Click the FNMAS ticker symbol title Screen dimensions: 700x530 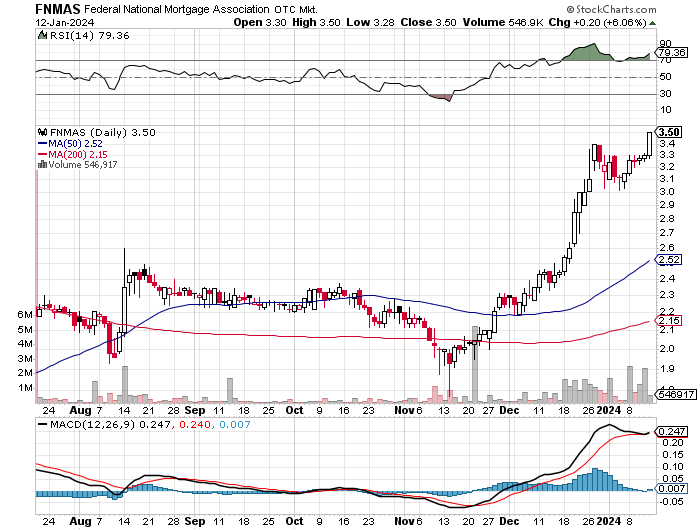(58, 9)
